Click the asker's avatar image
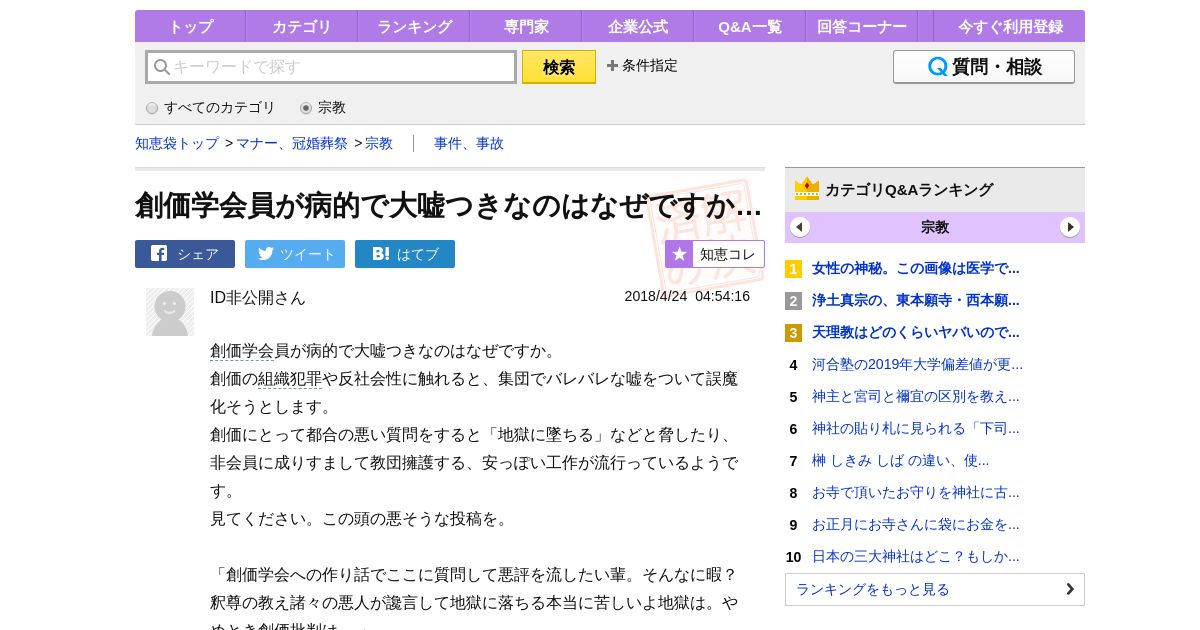 click(170, 312)
